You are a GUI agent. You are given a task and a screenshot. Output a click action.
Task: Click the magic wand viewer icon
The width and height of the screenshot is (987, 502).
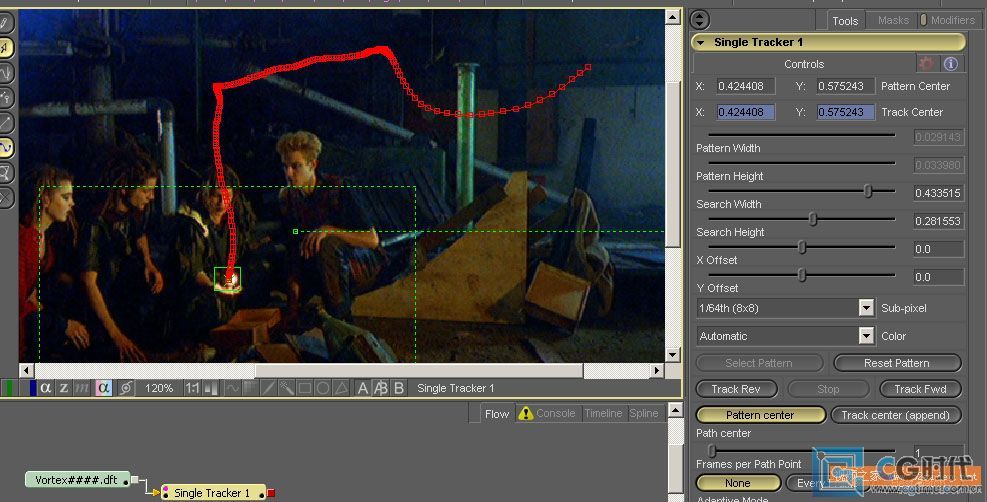click(x=286, y=388)
